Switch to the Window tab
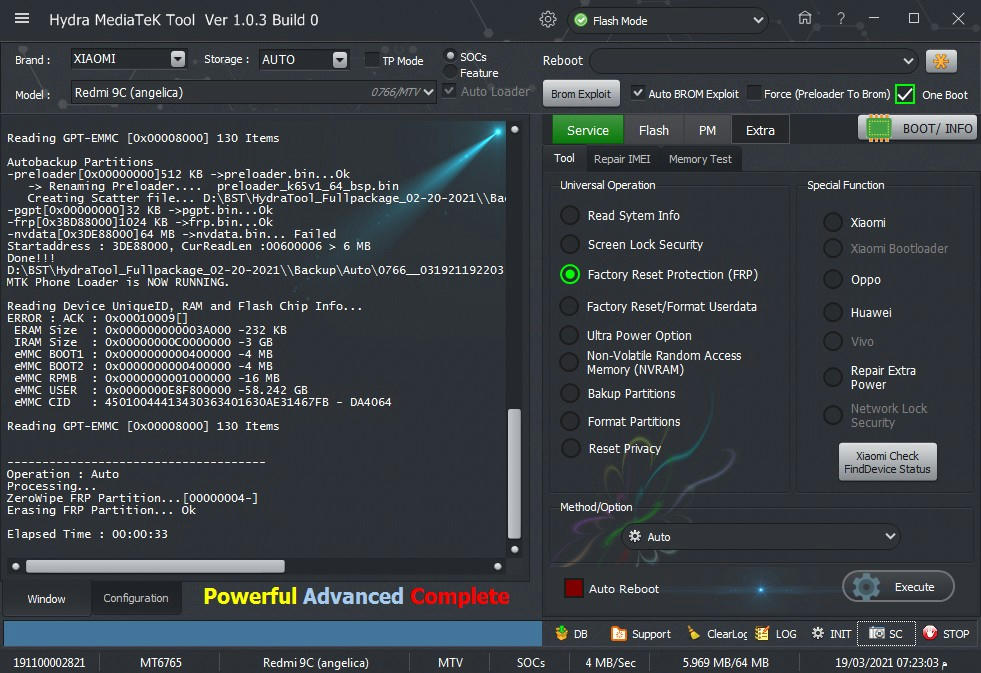The width and height of the screenshot is (981, 673). pos(46,599)
